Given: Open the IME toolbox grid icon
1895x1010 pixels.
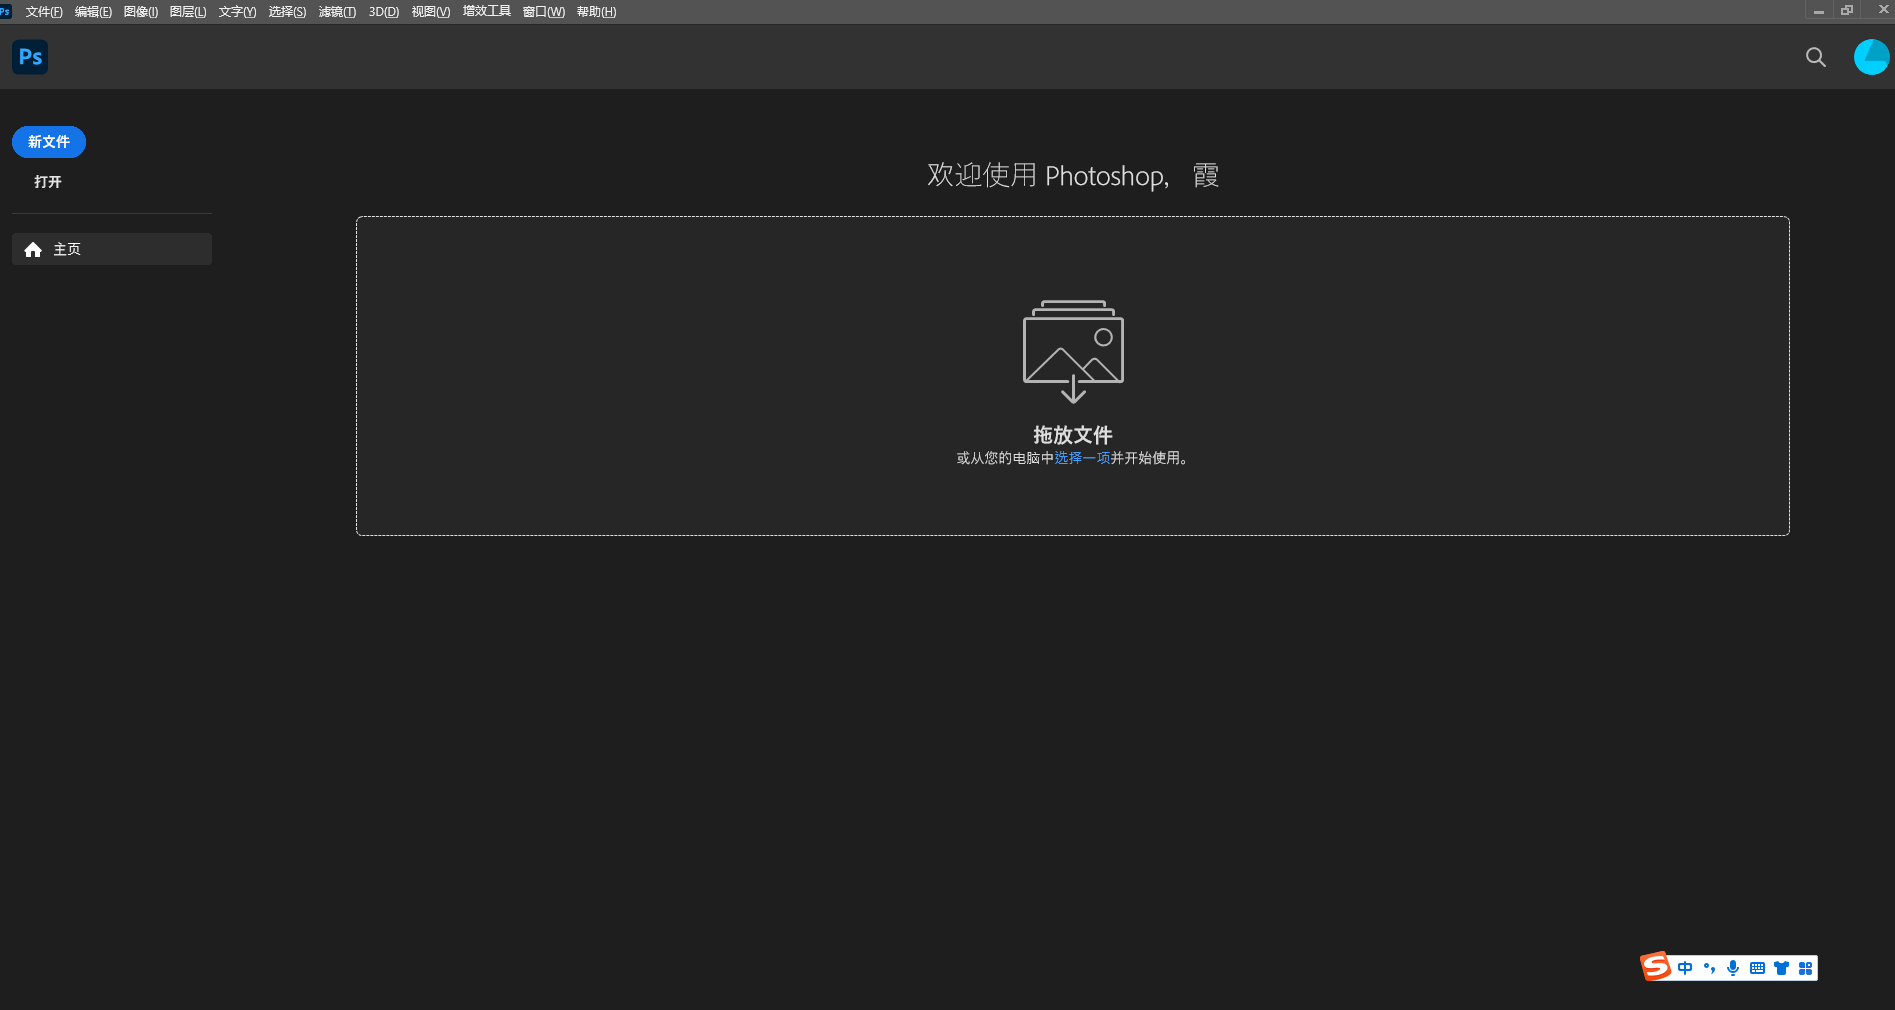Looking at the screenshot, I should click(x=1805, y=968).
